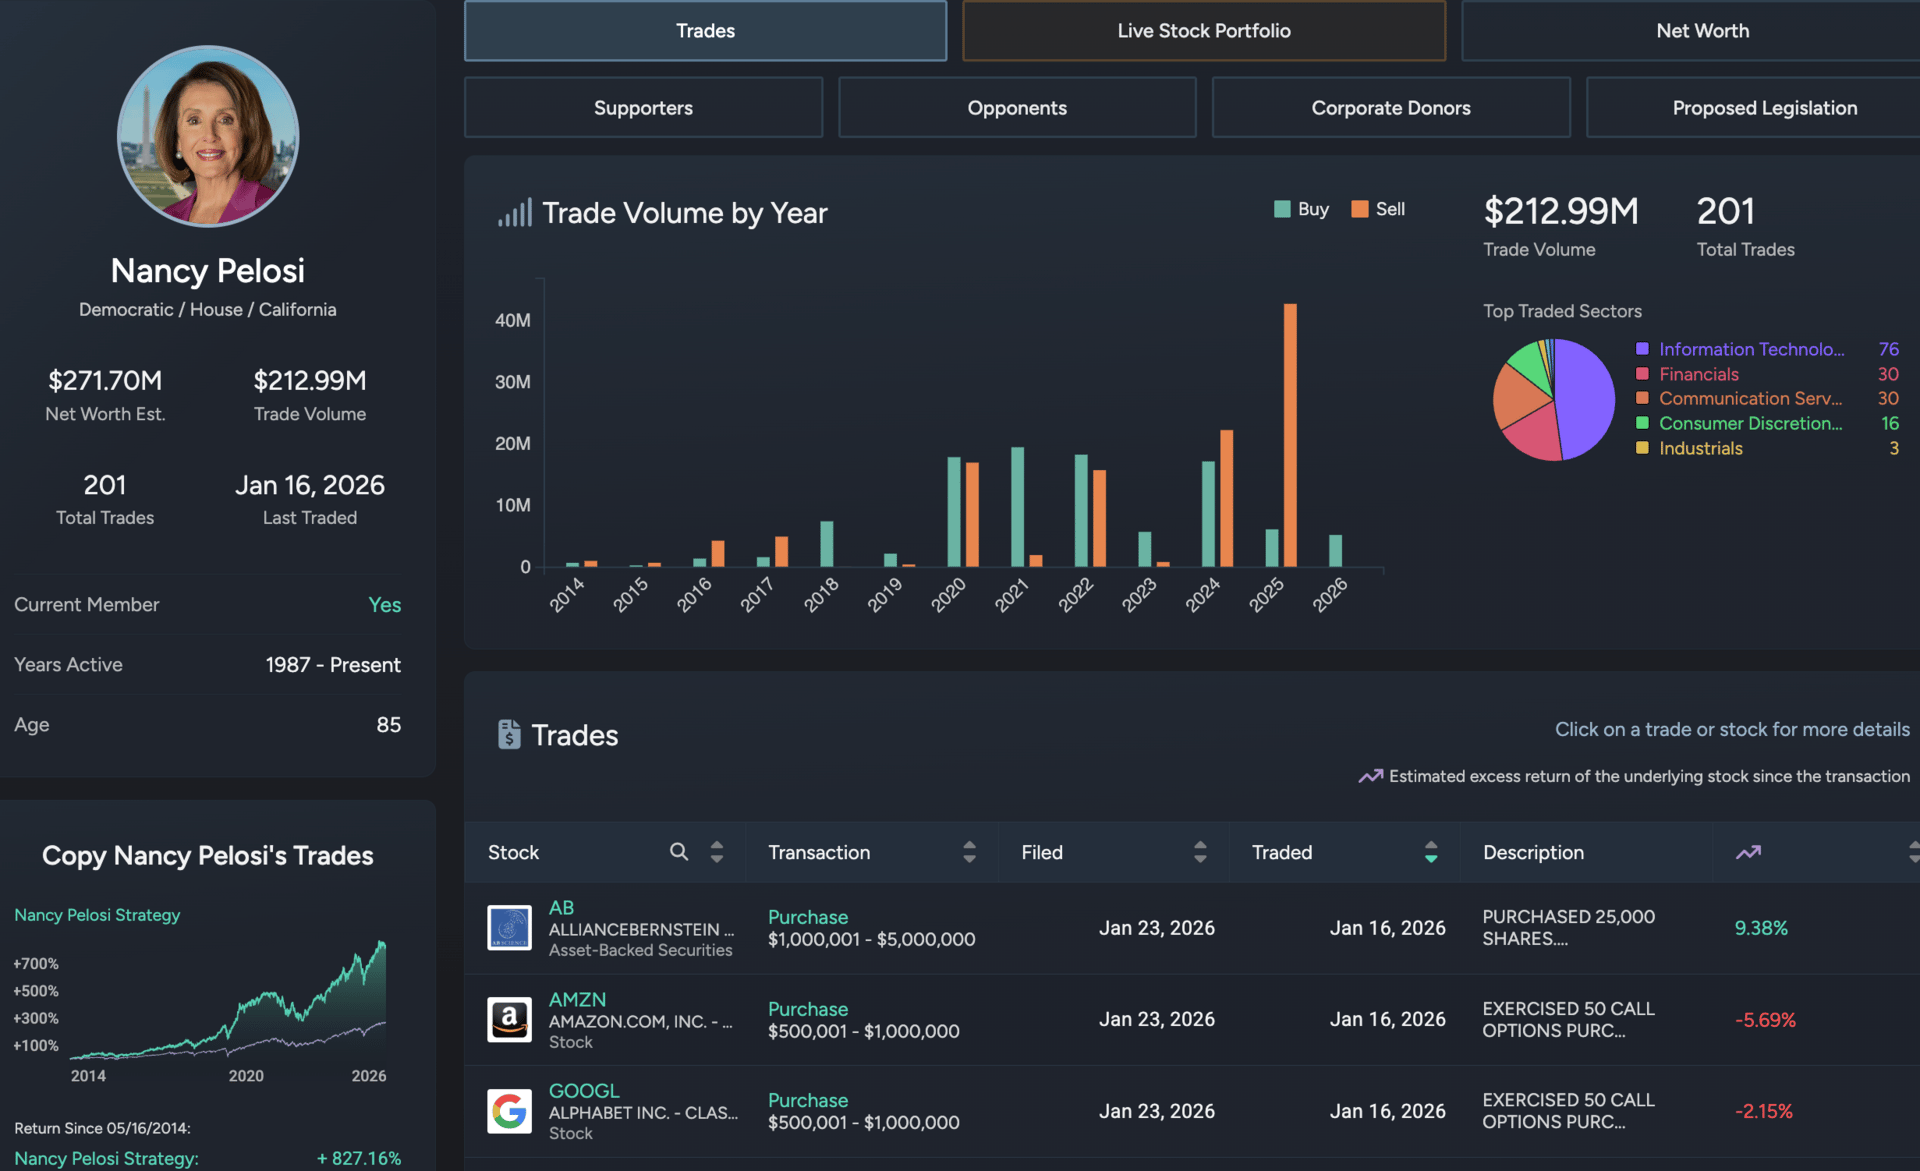Click the Google logo icon

tap(509, 1111)
